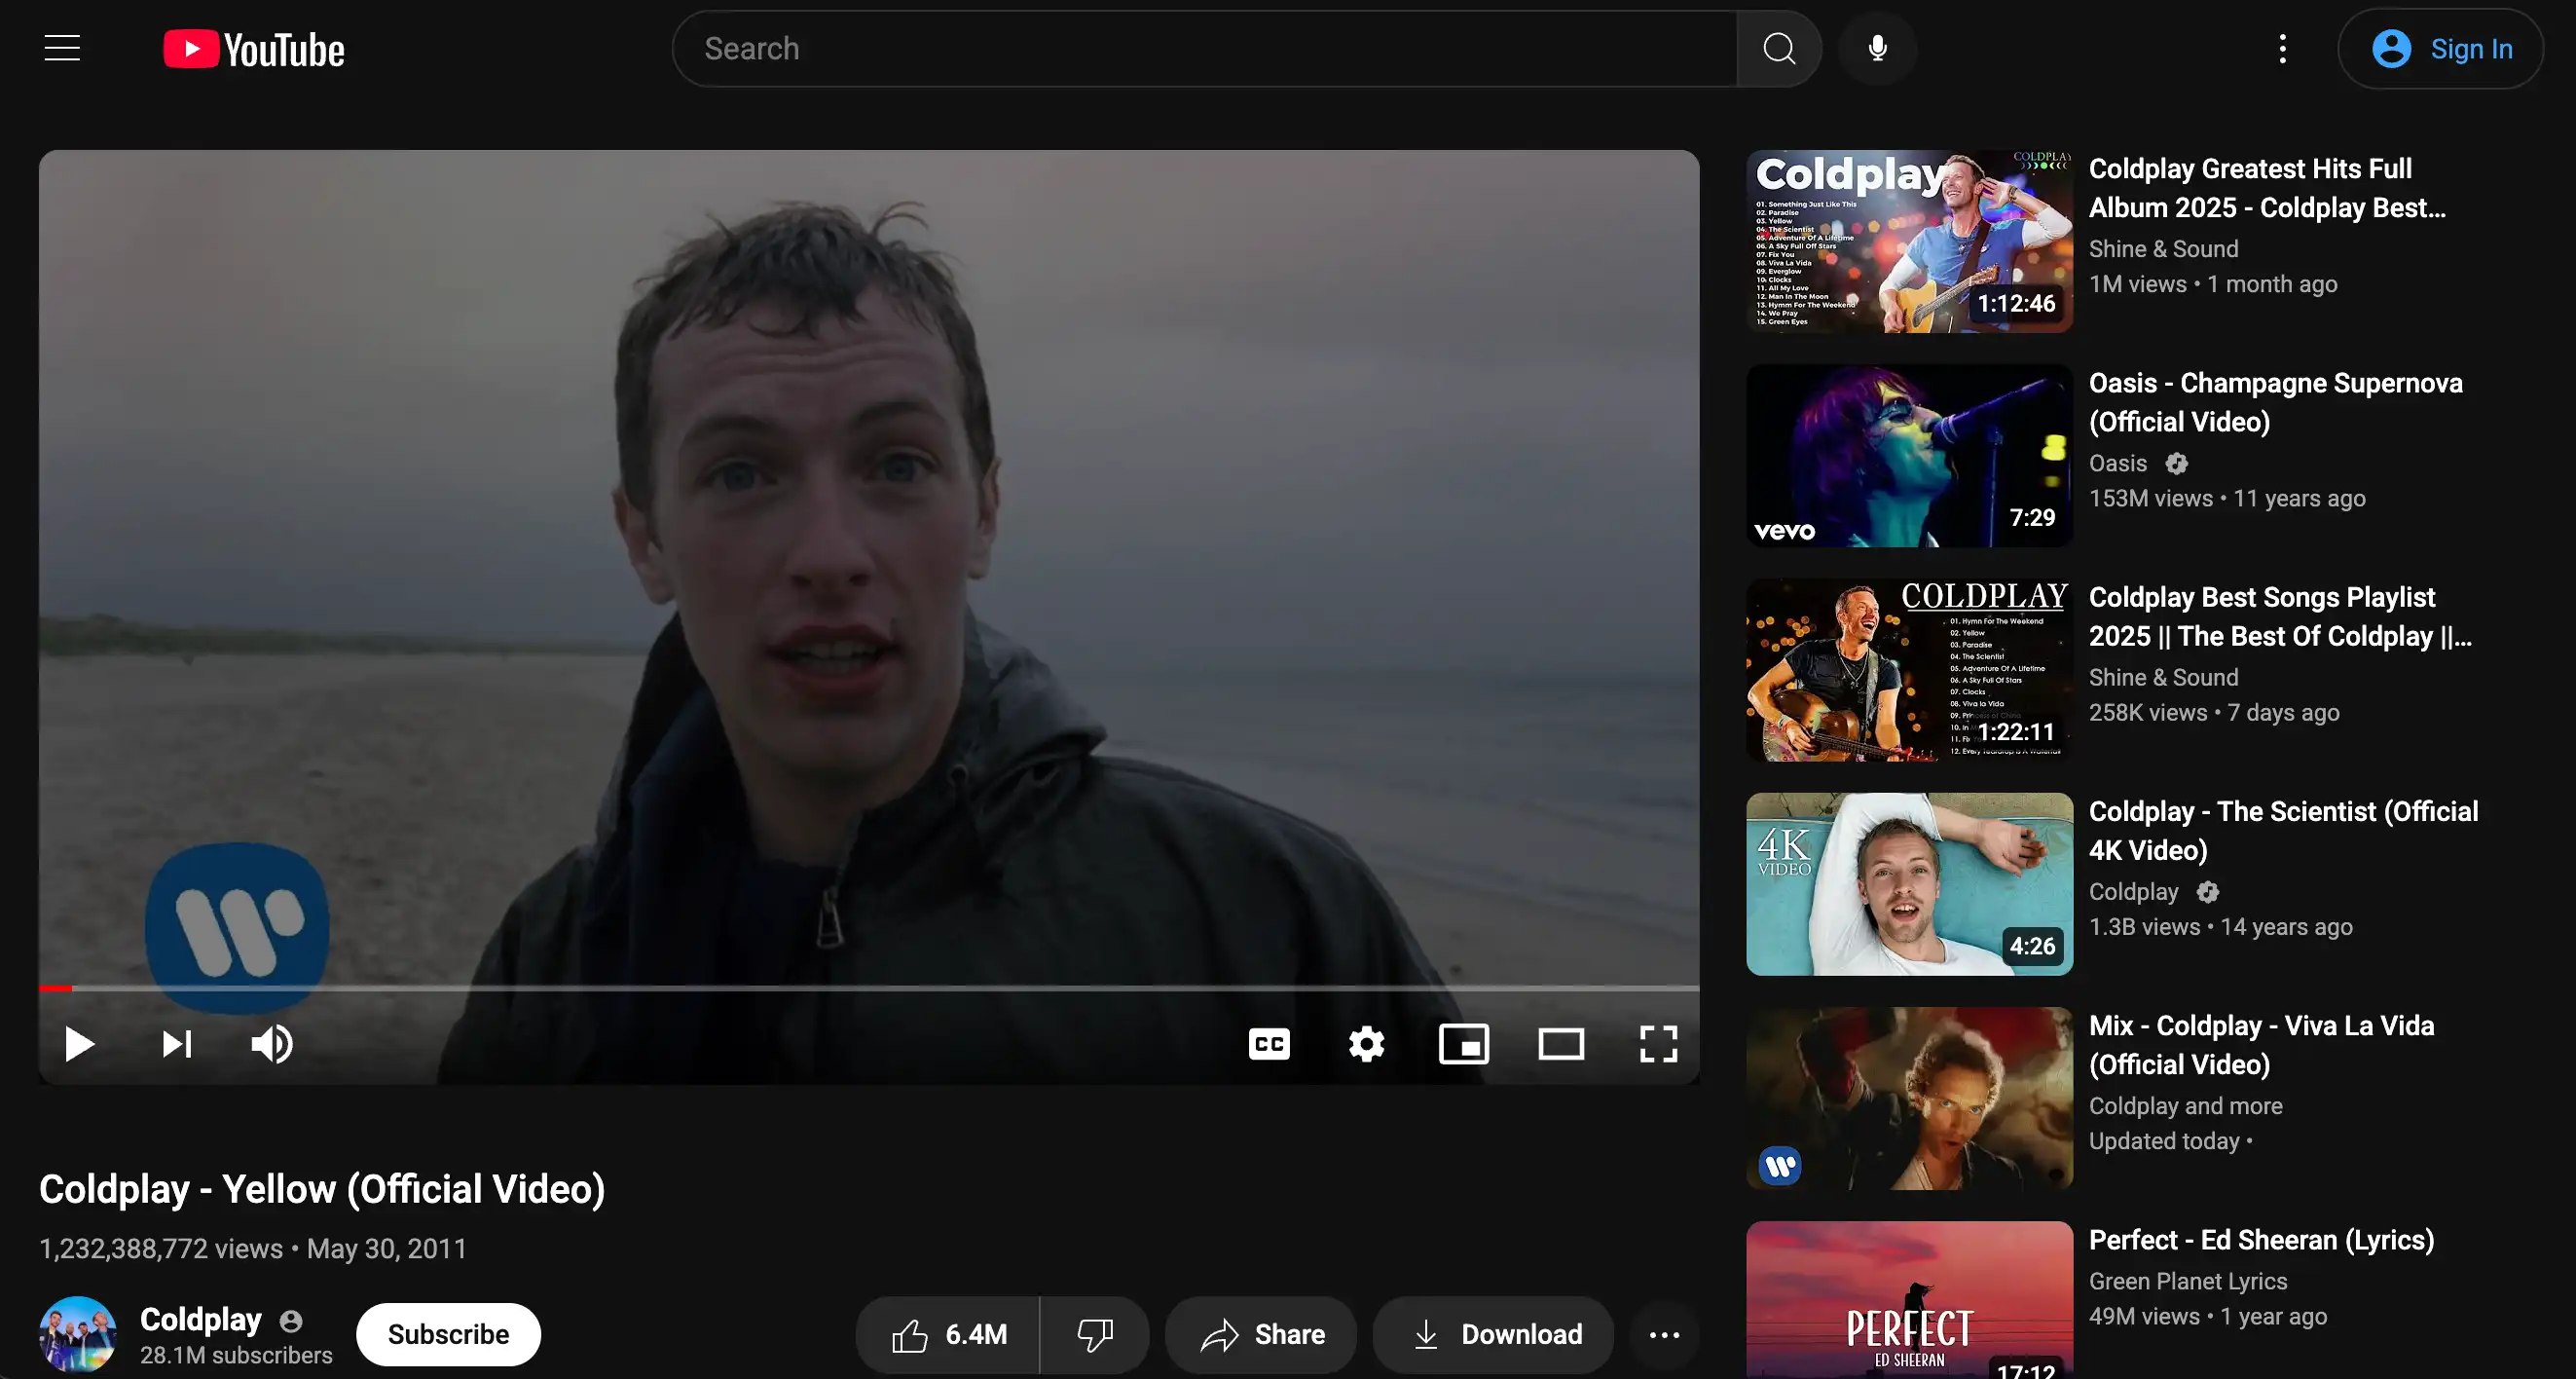Open the Coldplay channel avatar
Image resolution: width=2576 pixels, height=1379 pixels.
78,1334
